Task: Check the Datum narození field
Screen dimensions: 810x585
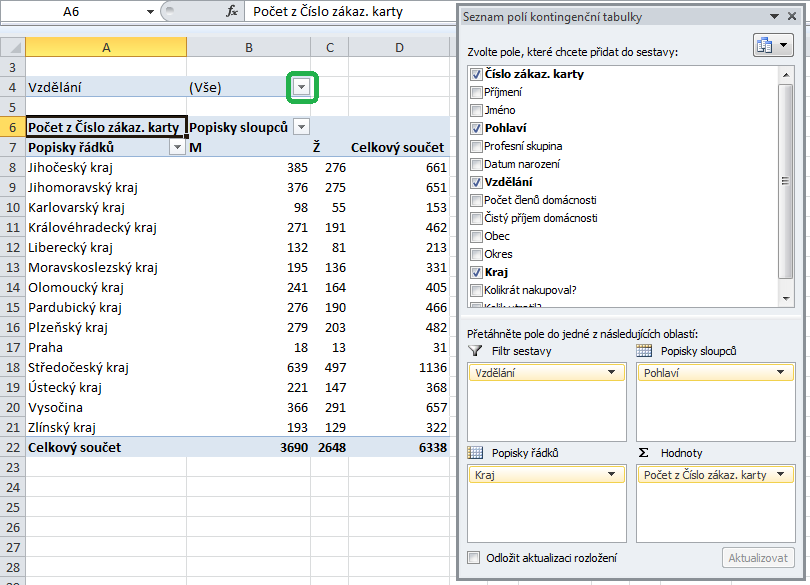Action: point(476,164)
